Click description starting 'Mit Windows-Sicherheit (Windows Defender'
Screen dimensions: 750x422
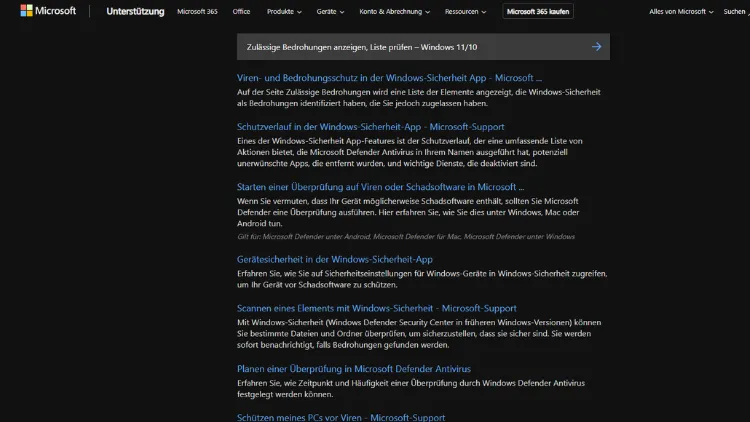click(x=419, y=333)
